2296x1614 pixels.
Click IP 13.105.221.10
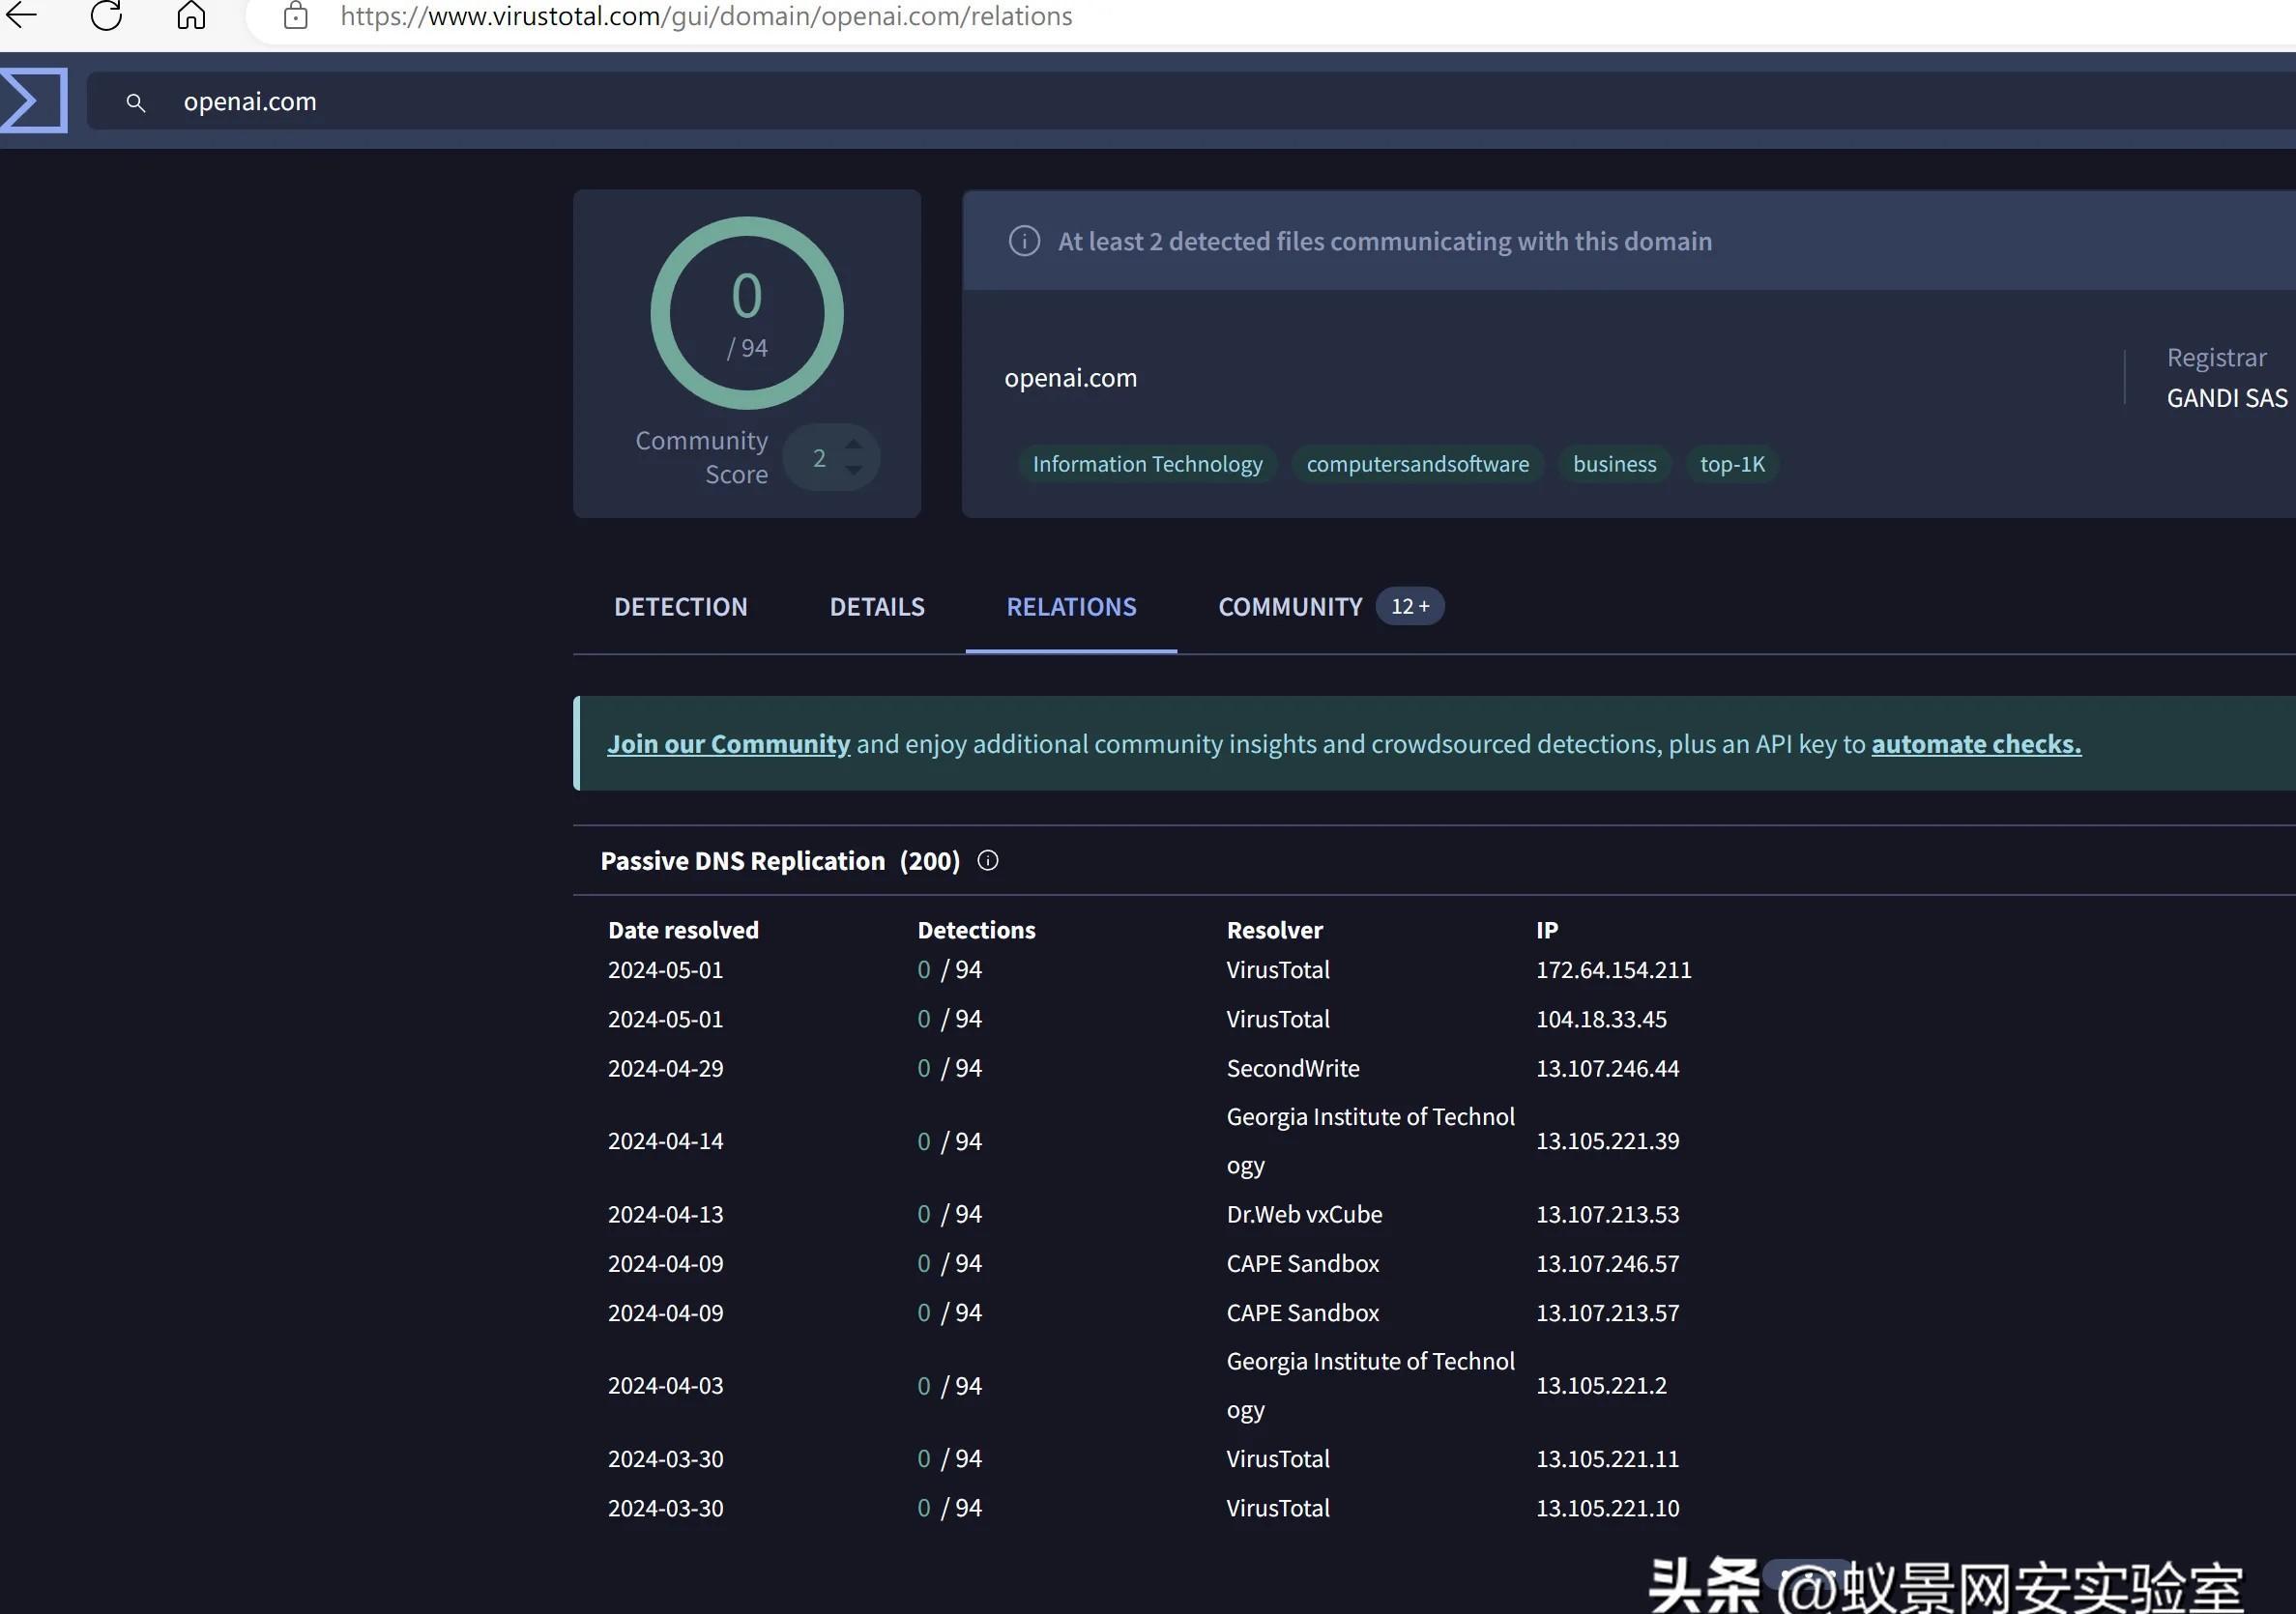tap(1607, 1508)
